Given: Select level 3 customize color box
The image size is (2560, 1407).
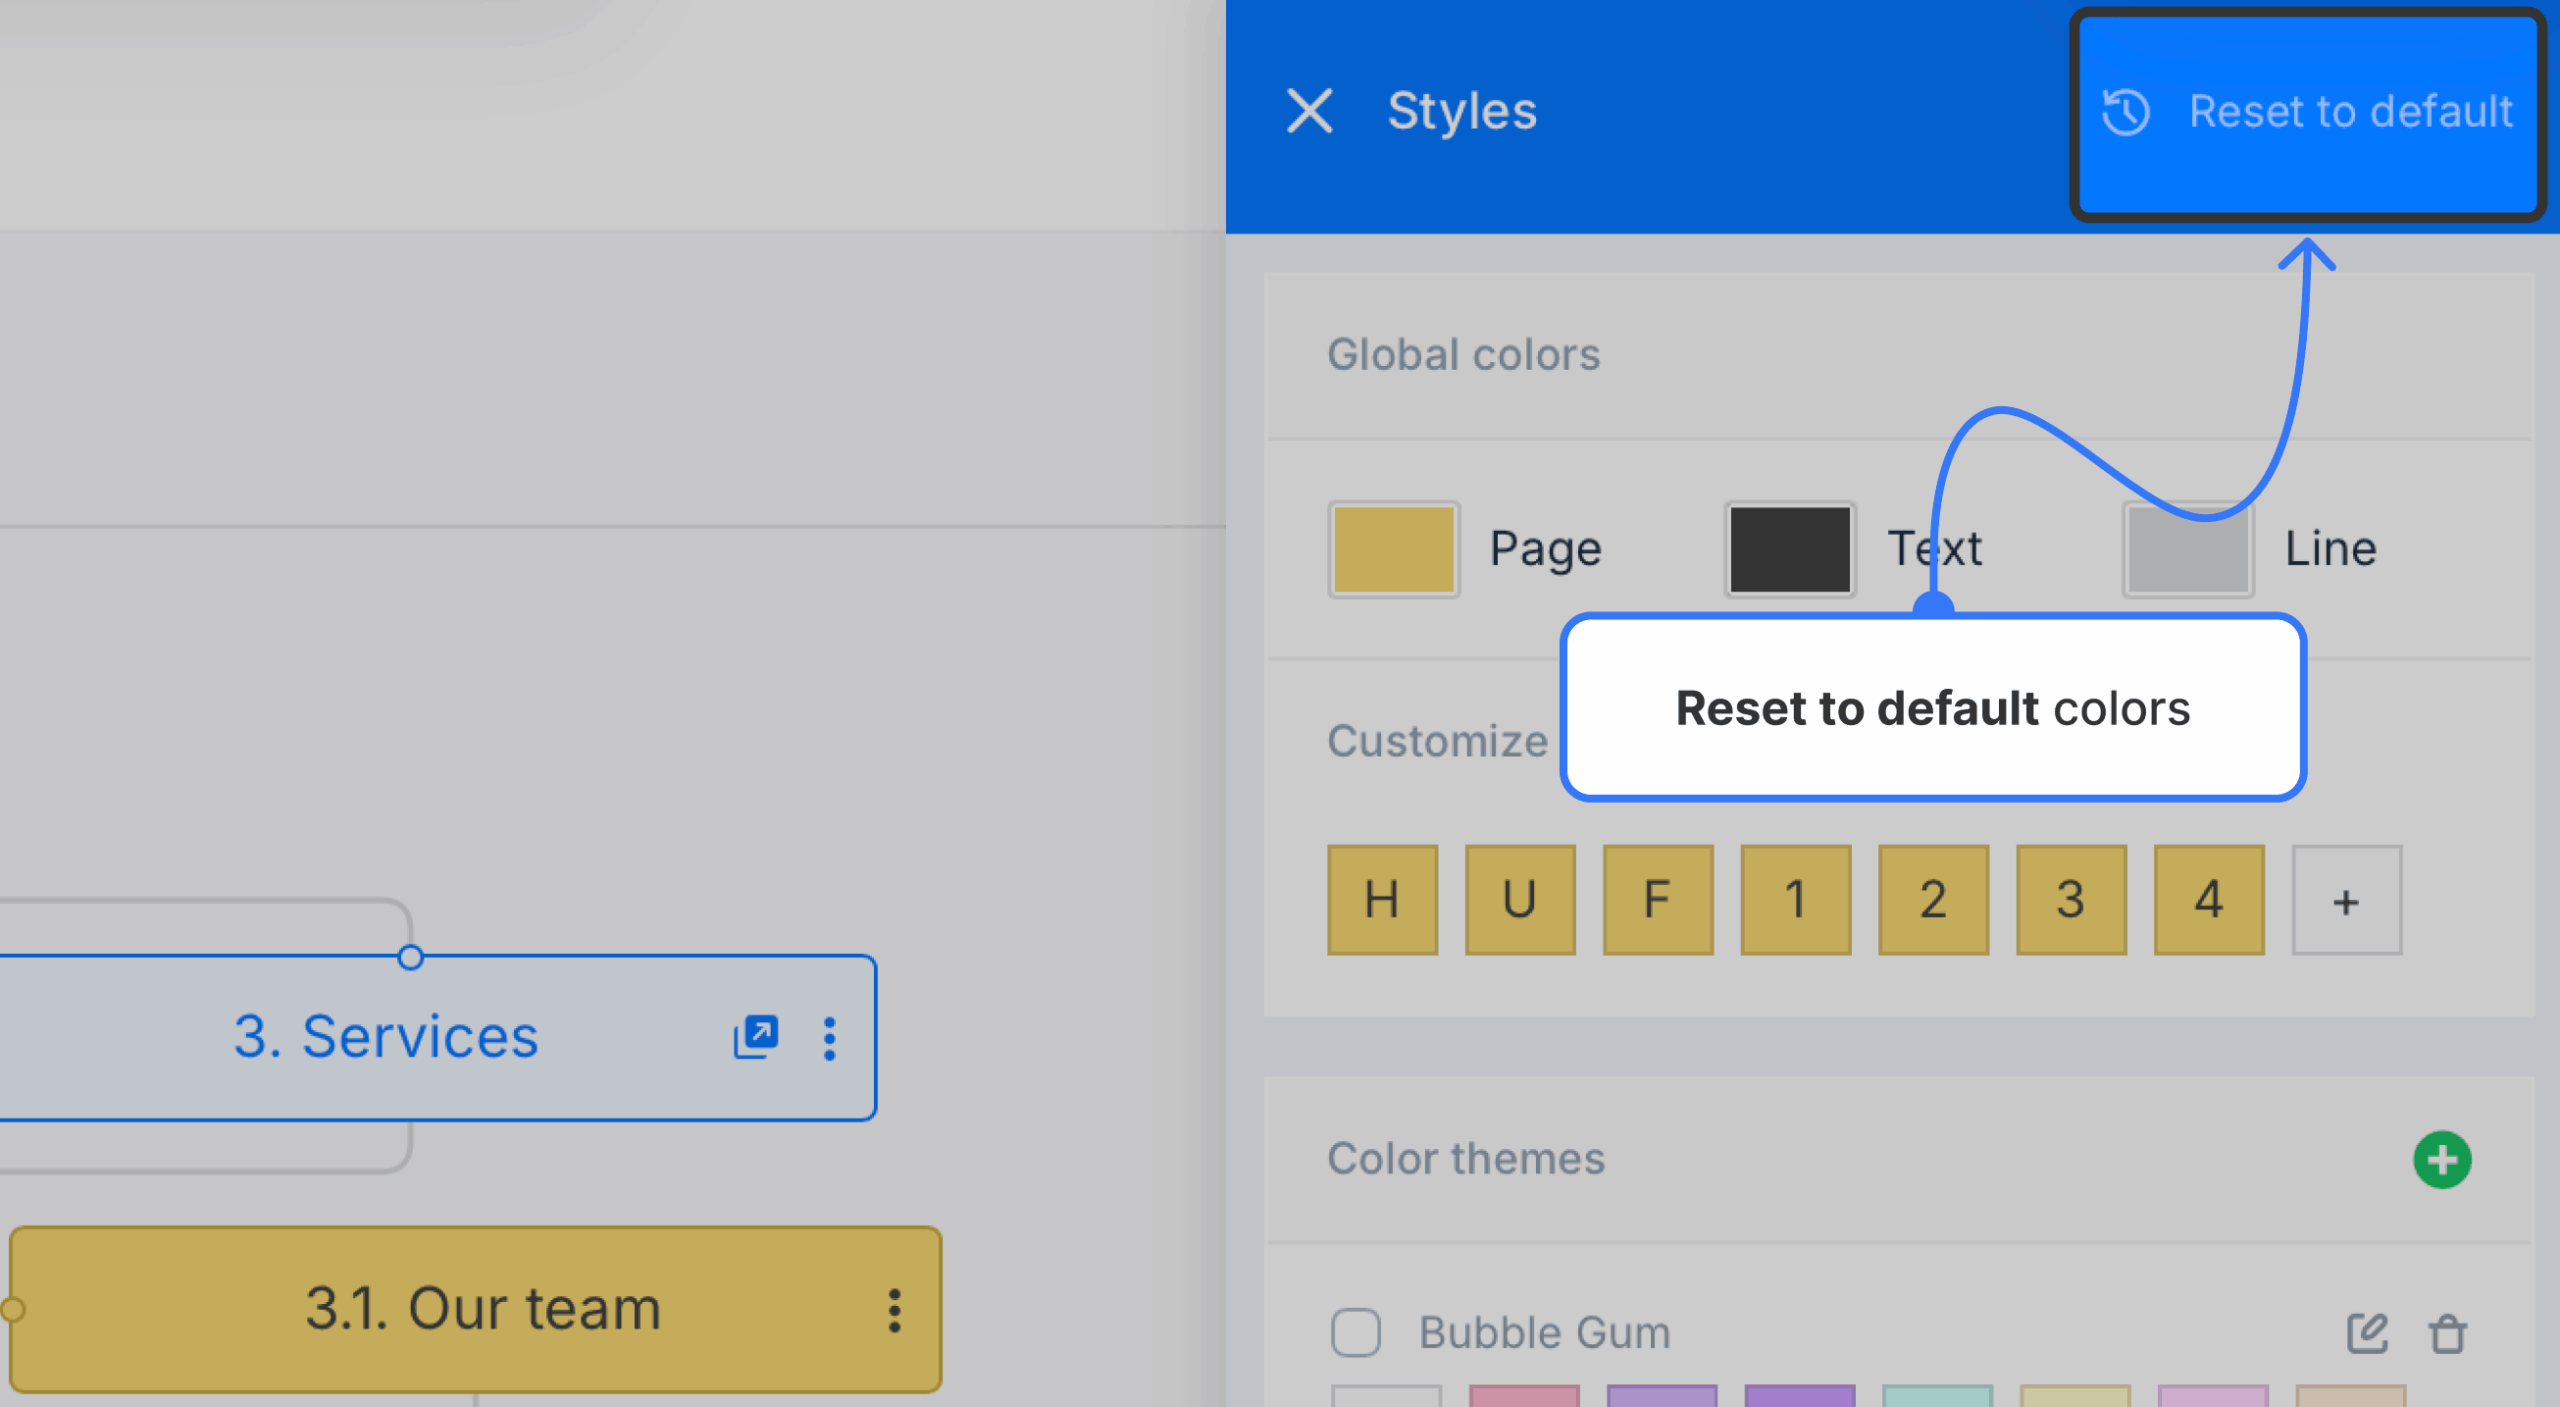Looking at the screenshot, I should coord(2071,899).
